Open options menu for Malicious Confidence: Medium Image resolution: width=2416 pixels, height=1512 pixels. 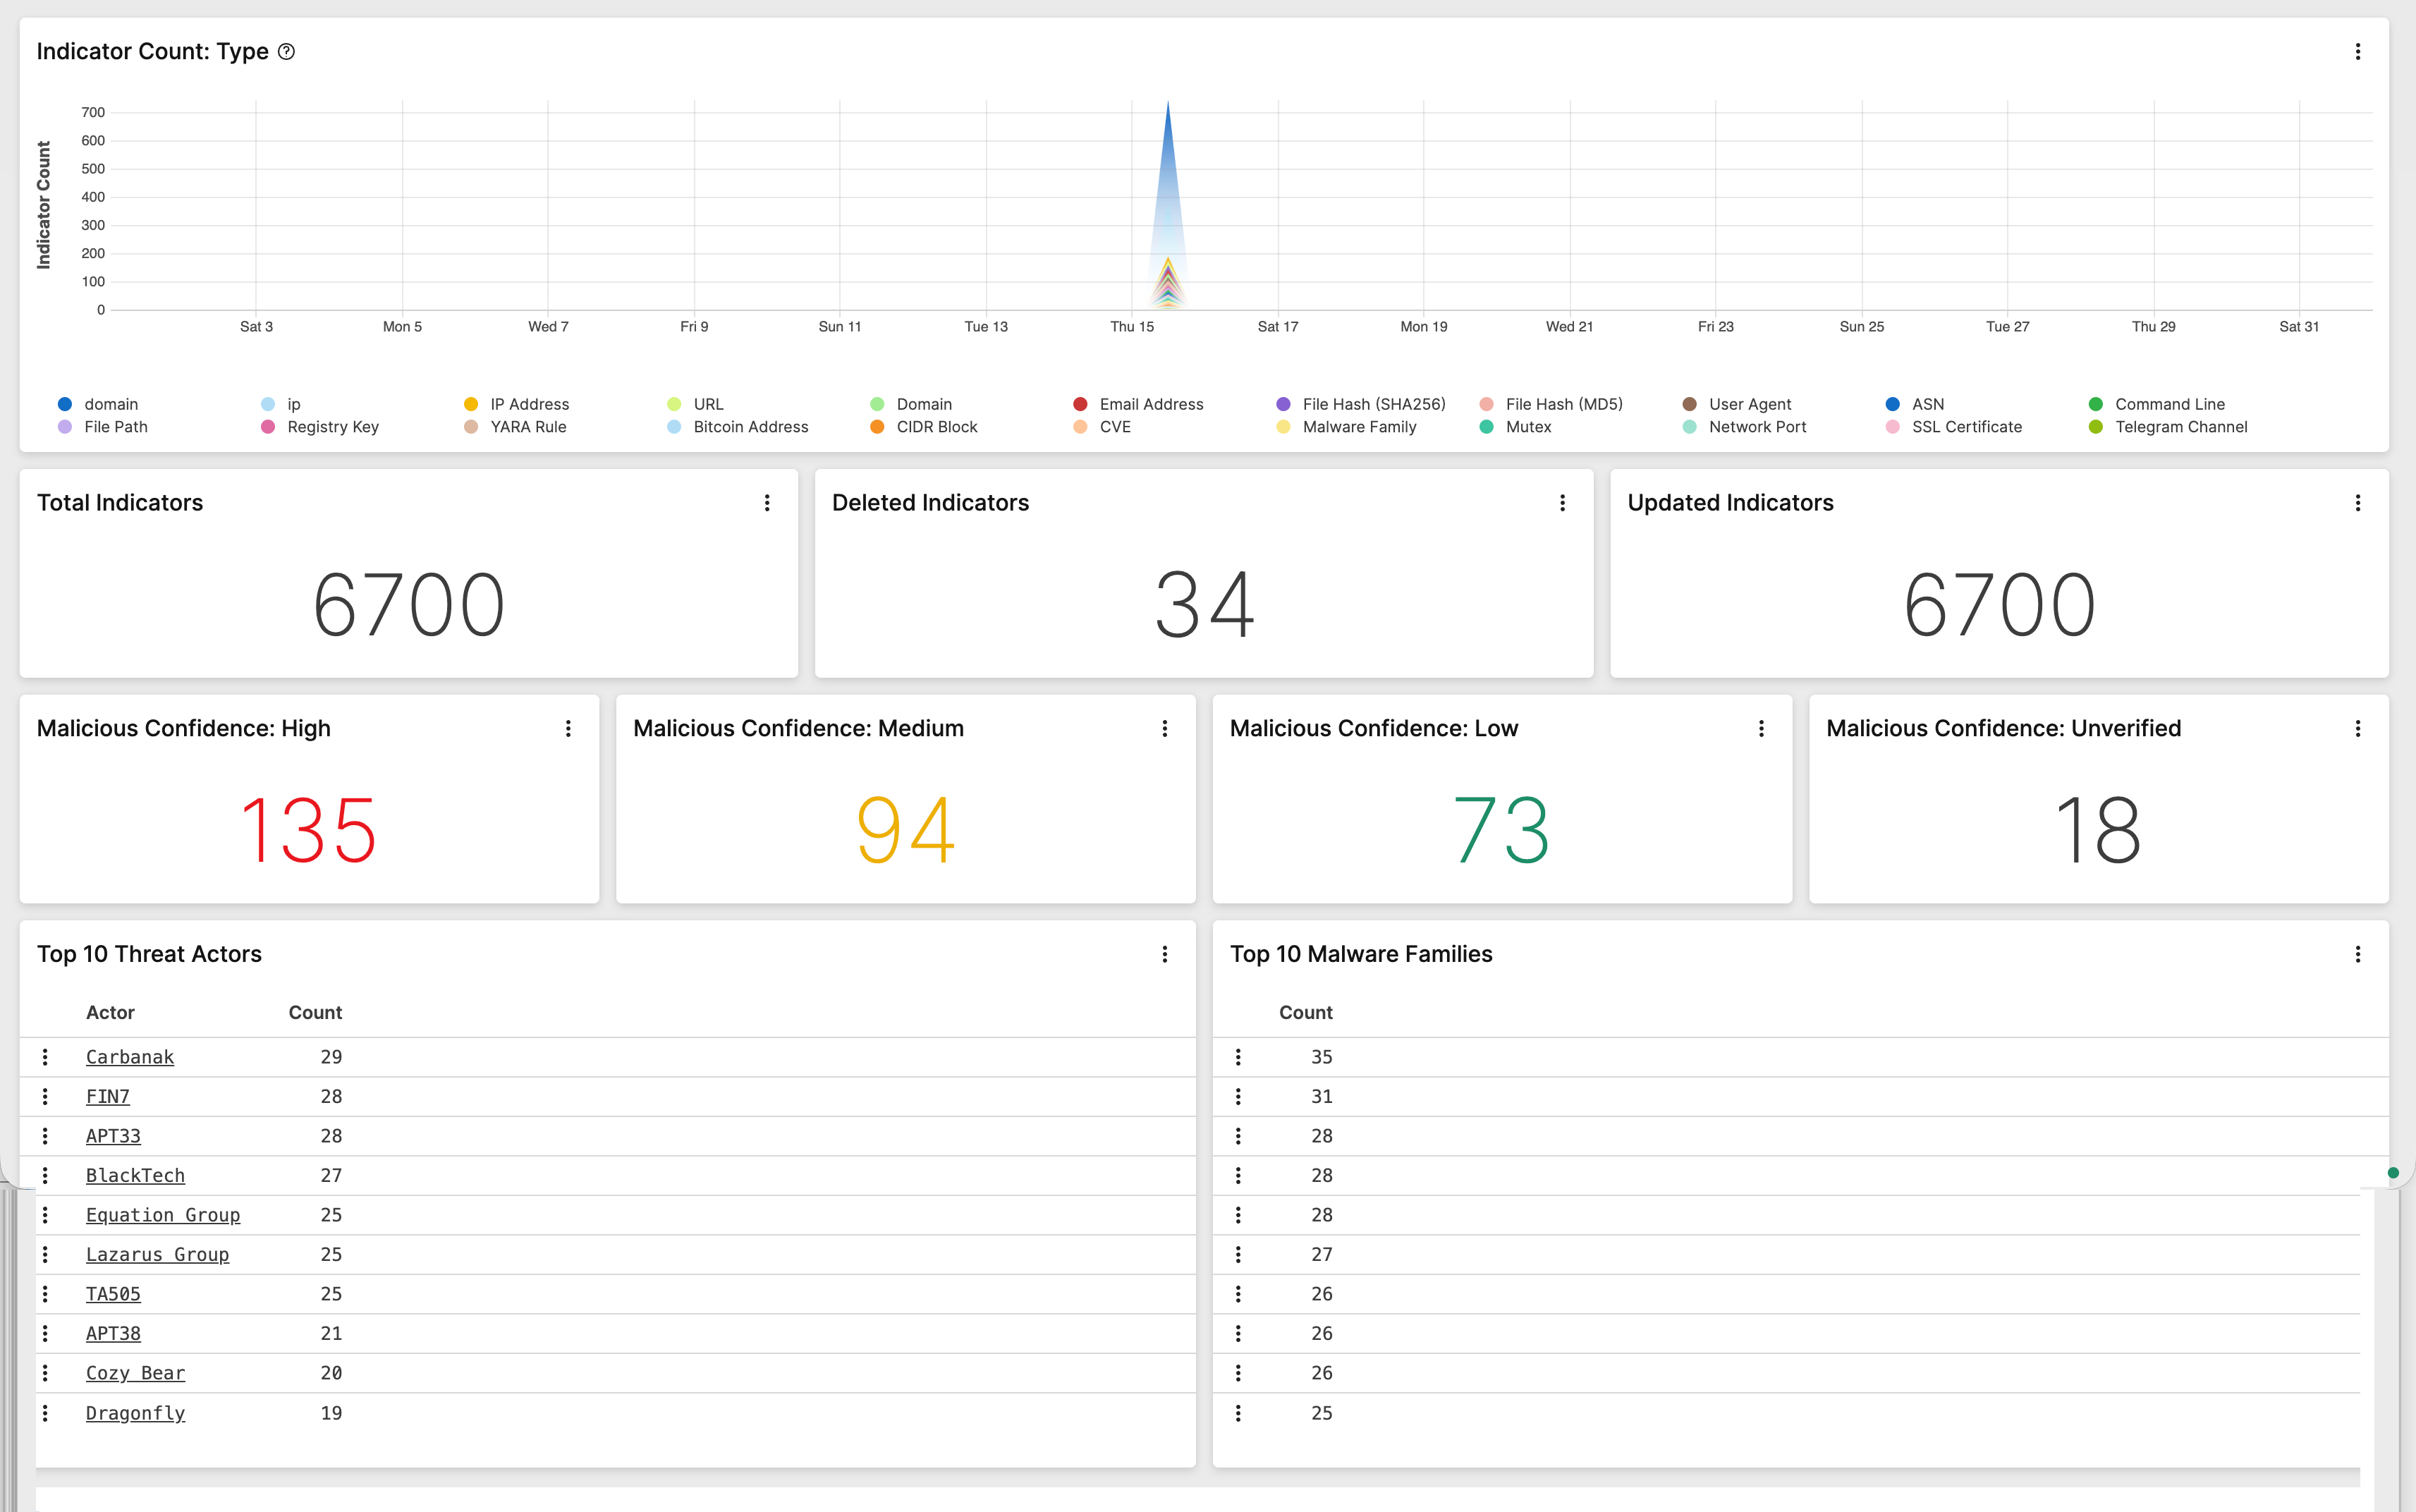click(1164, 729)
